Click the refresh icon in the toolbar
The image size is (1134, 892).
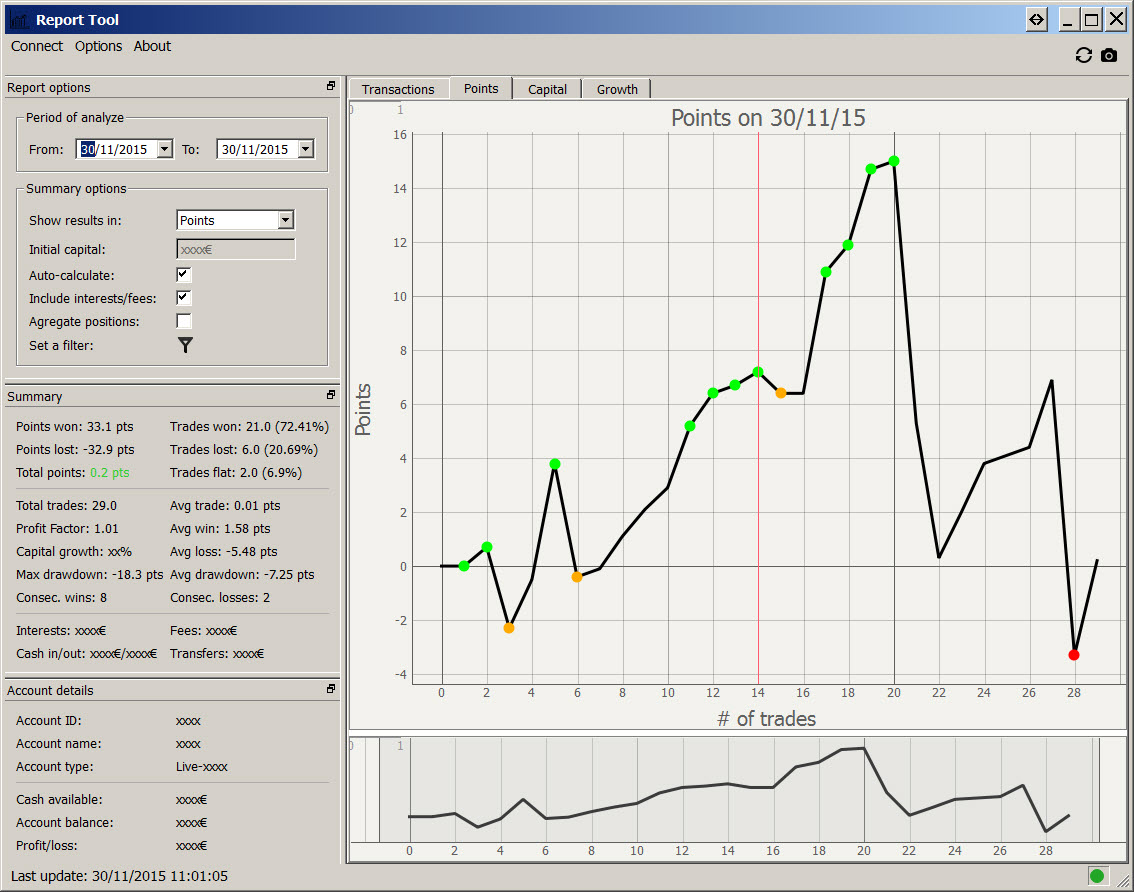coord(1083,56)
